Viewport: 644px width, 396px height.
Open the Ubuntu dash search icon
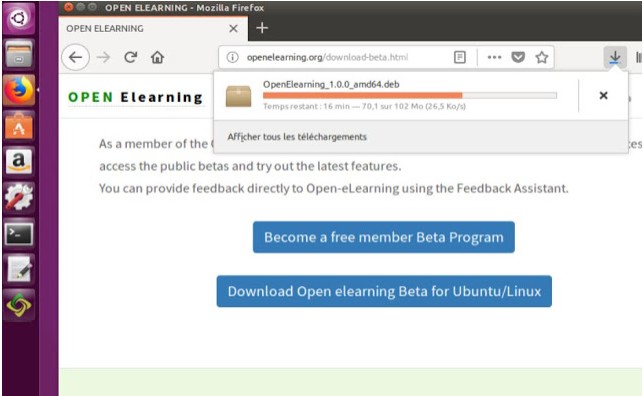(x=18, y=18)
